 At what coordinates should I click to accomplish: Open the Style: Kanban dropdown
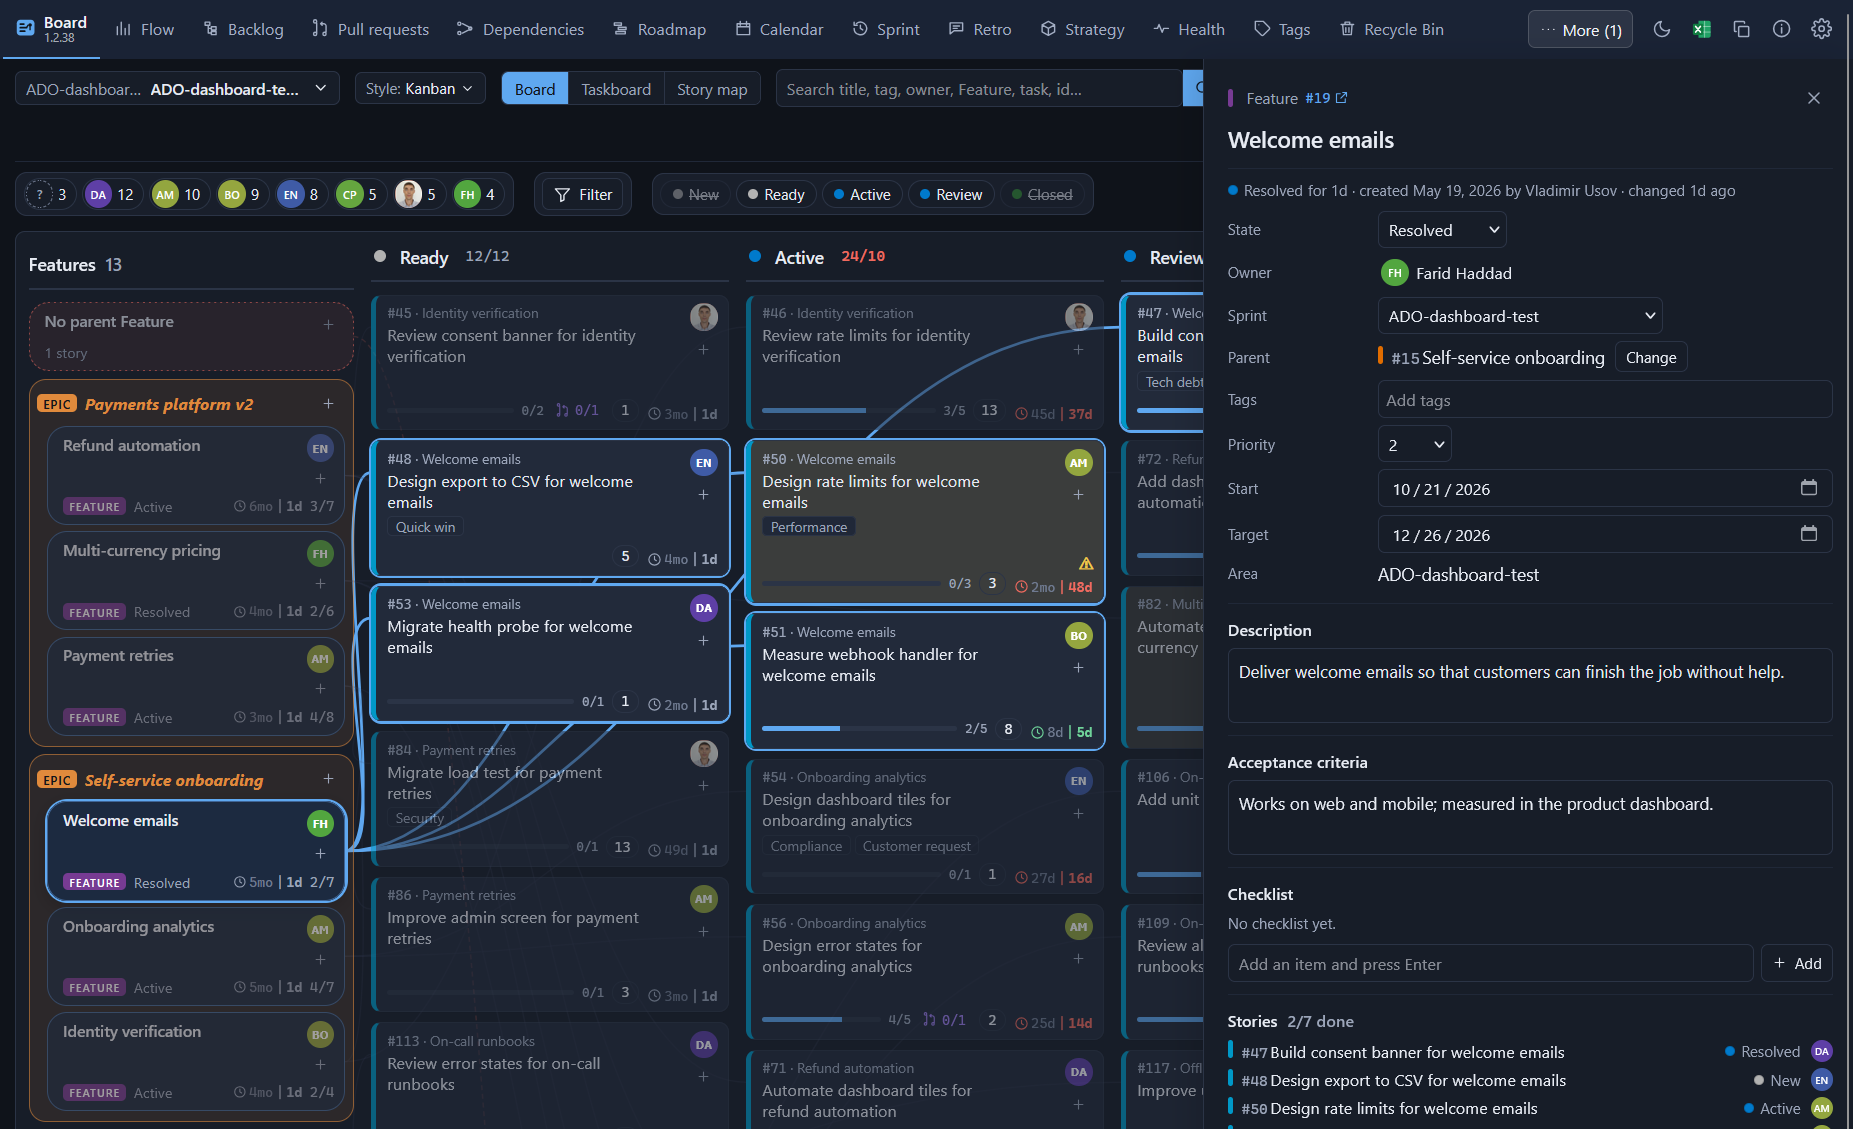(x=420, y=89)
